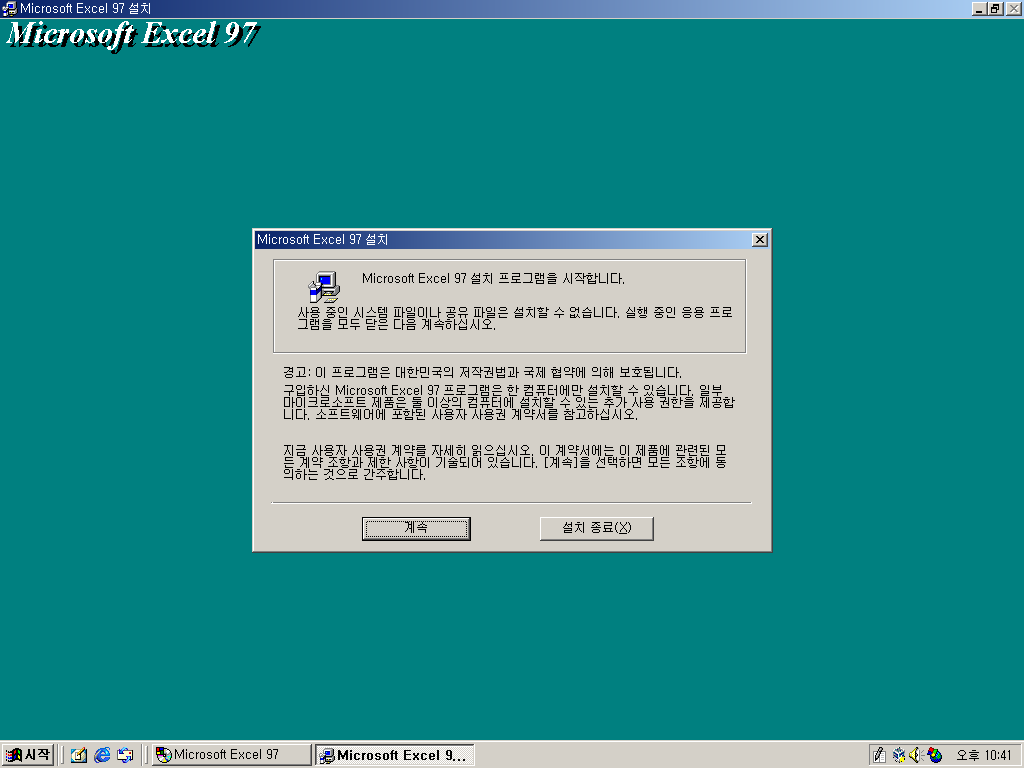The width and height of the screenshot is (1024, 768).
Task: Click the setup computer icon in the dialog
Action: coord(324,287)
